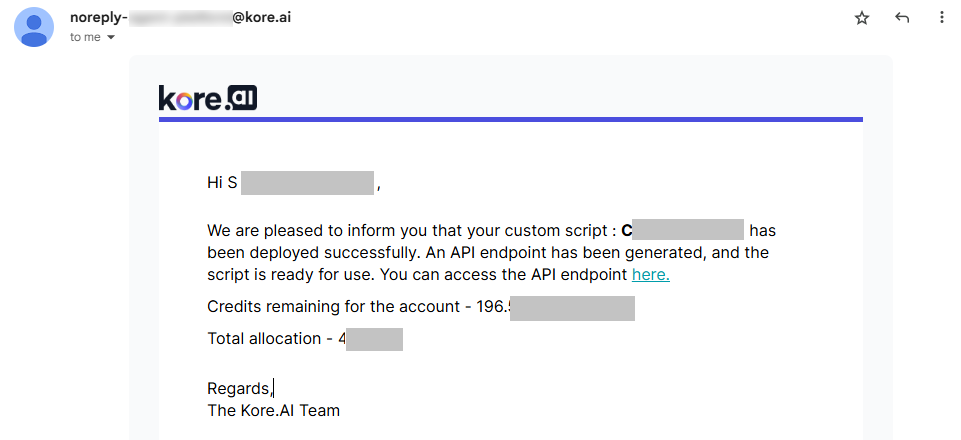This screenshot has height=440, width=961.
Task: Click the "to me" recipient text
Action: click(85, 37)
